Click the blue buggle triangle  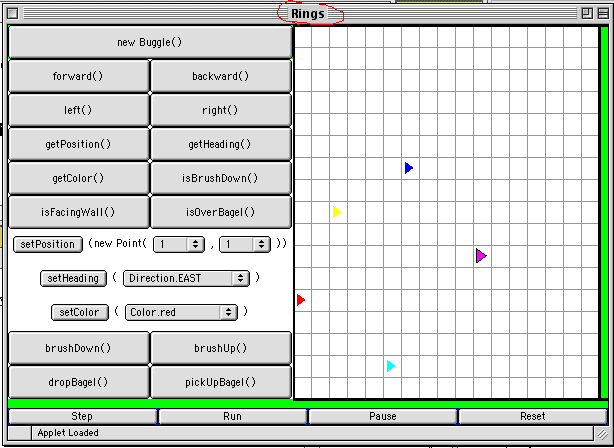point(408,168)
